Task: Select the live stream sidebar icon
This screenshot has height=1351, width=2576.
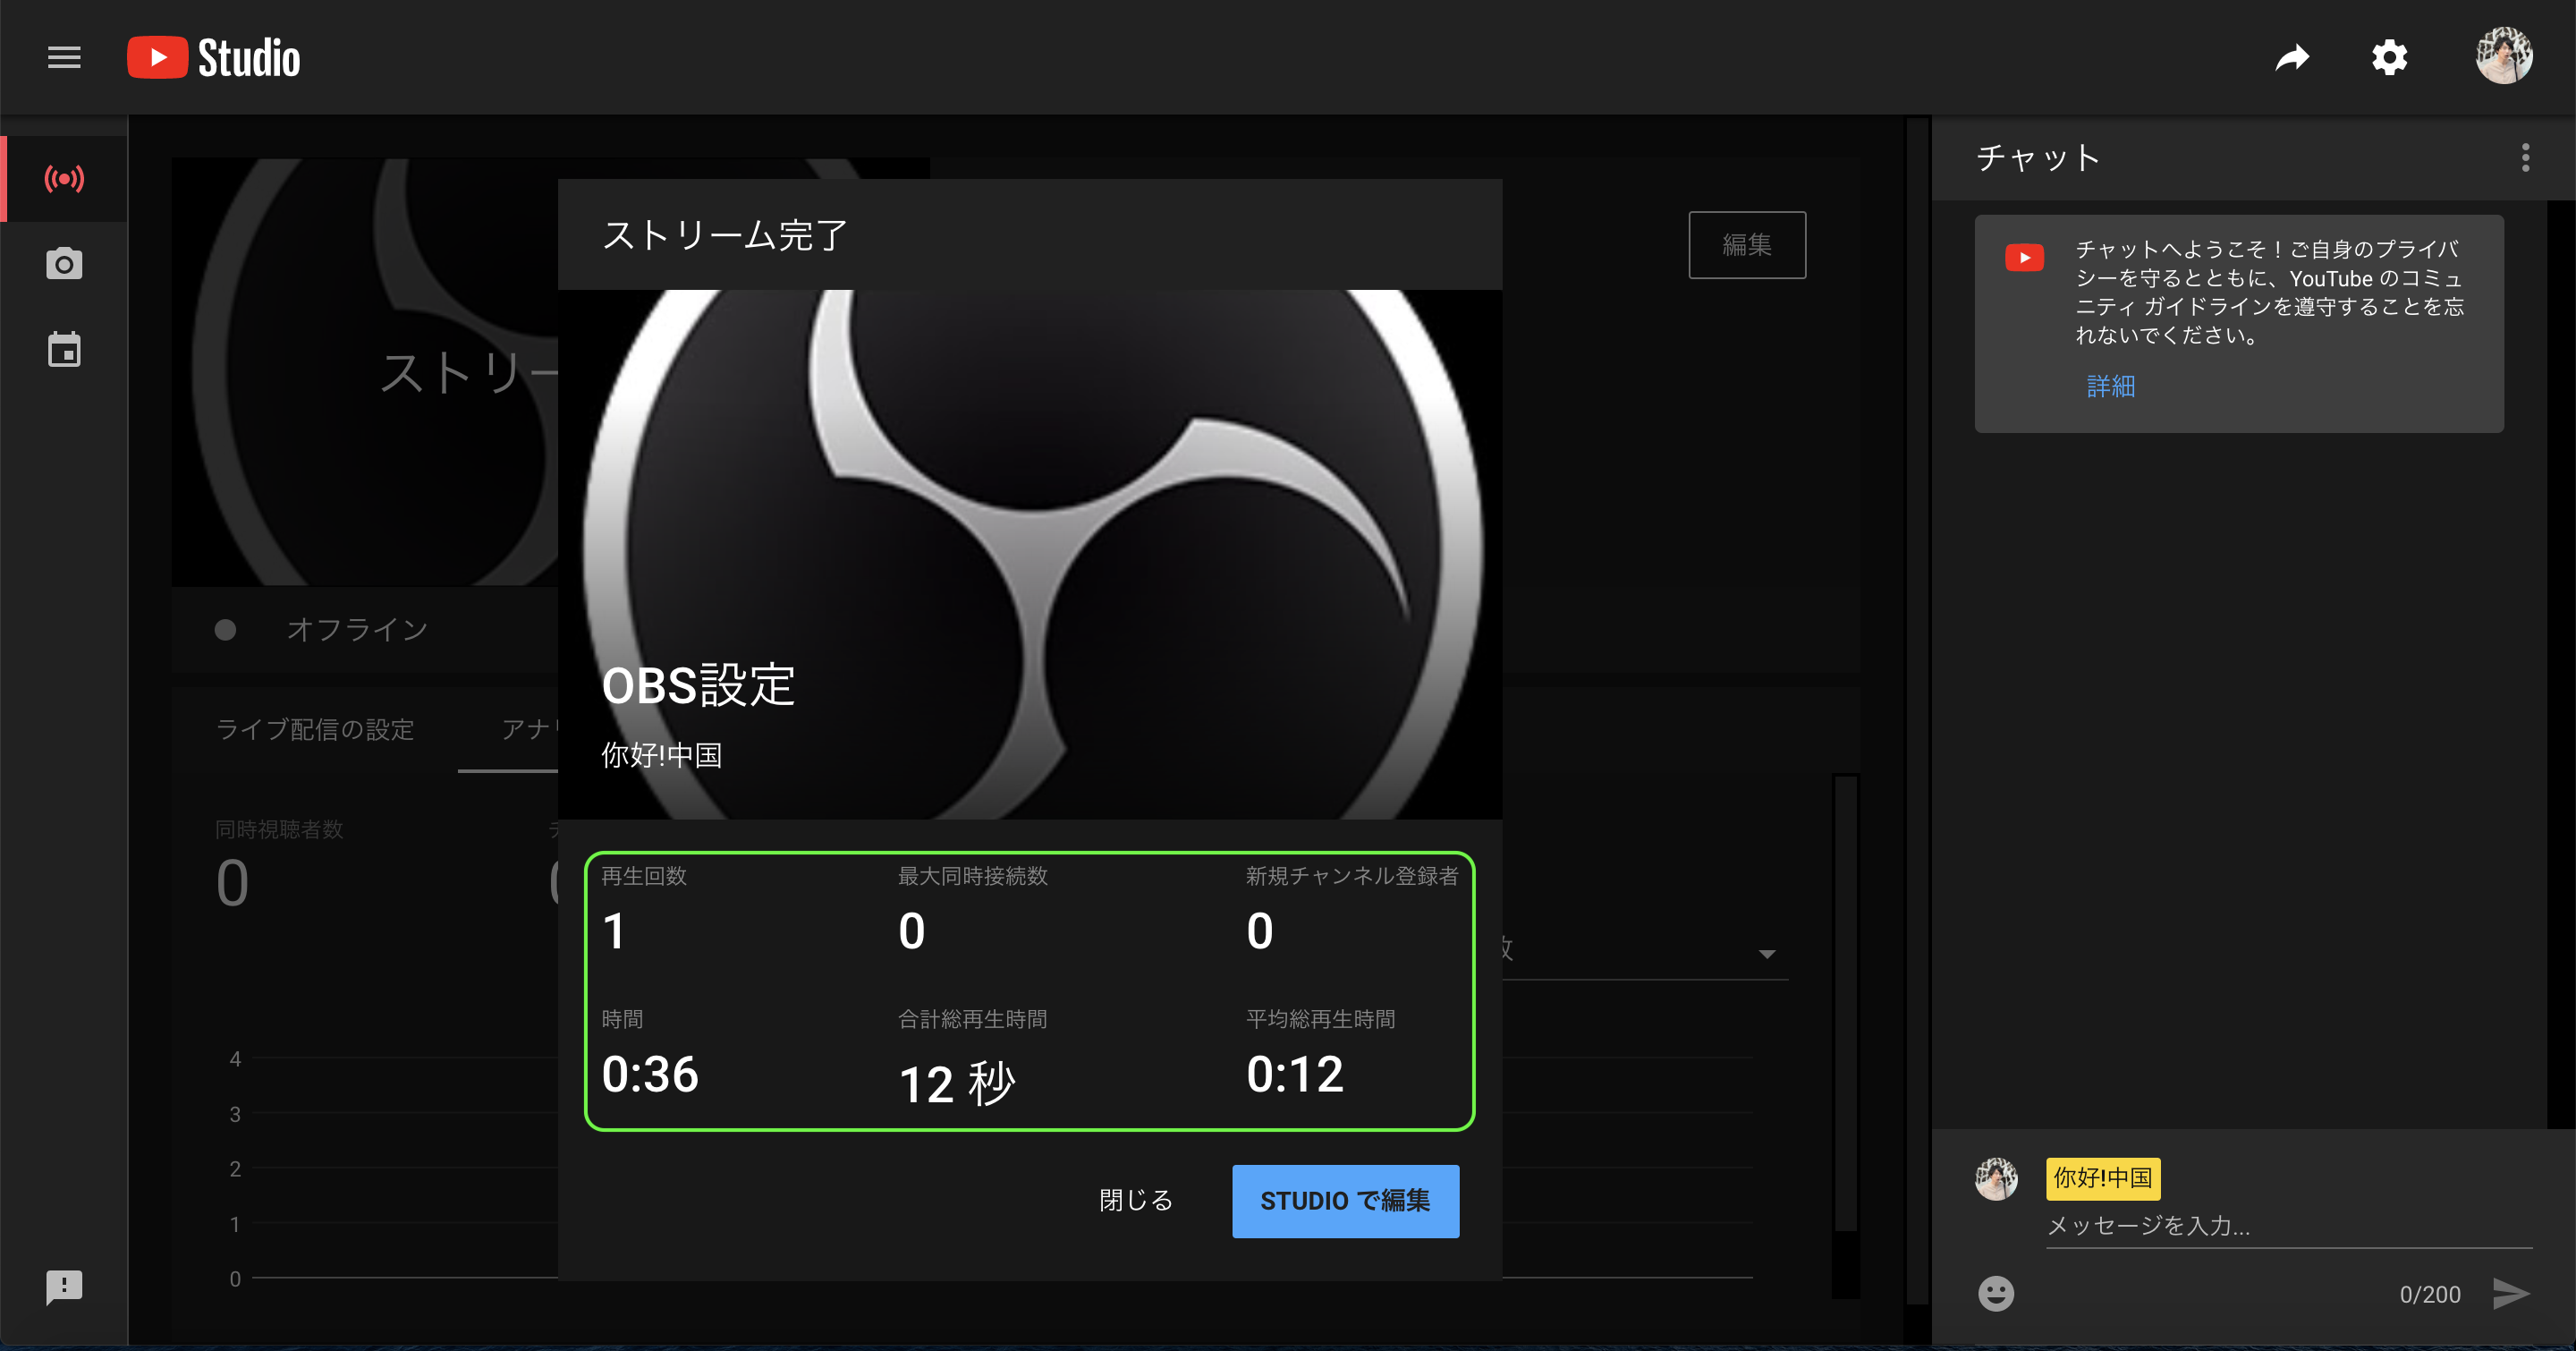Action: 64,179
